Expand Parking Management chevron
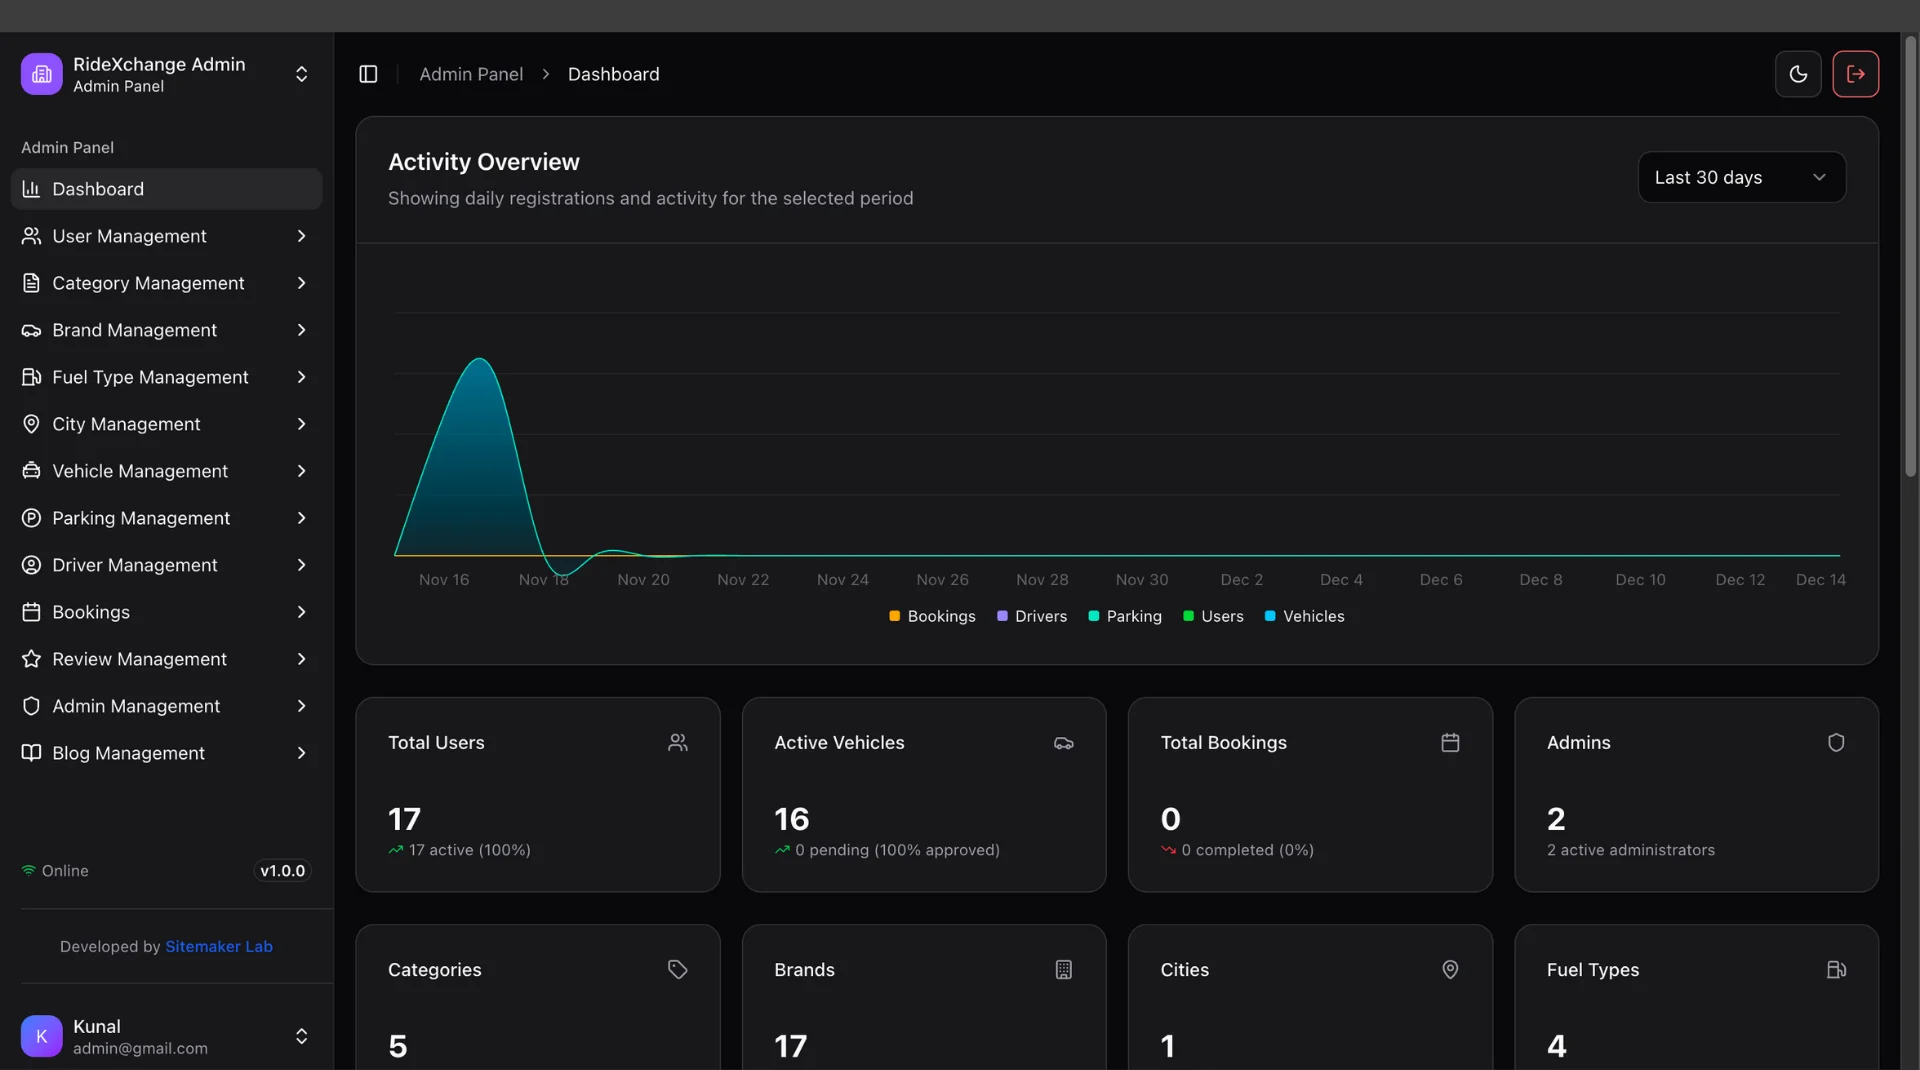 point(301,518)
